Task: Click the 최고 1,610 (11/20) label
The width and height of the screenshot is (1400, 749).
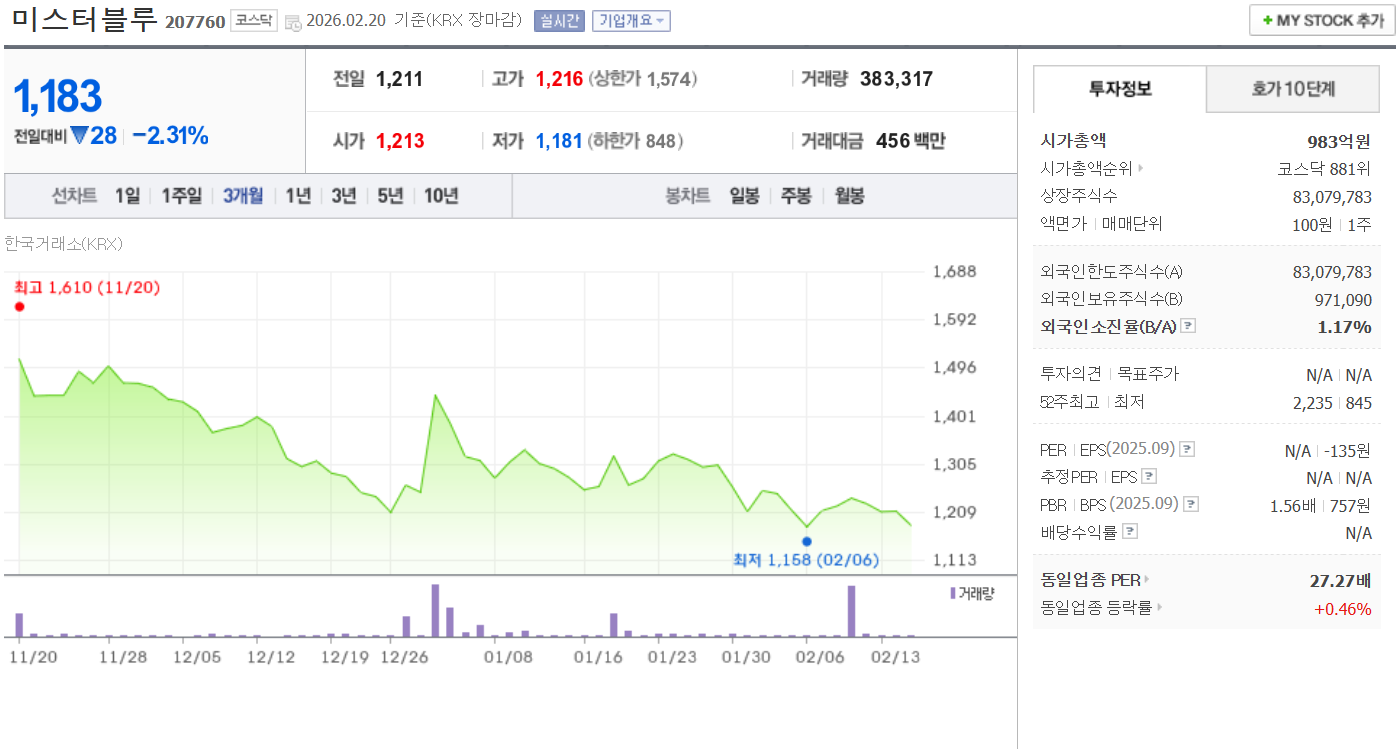Action: (87, 288)
